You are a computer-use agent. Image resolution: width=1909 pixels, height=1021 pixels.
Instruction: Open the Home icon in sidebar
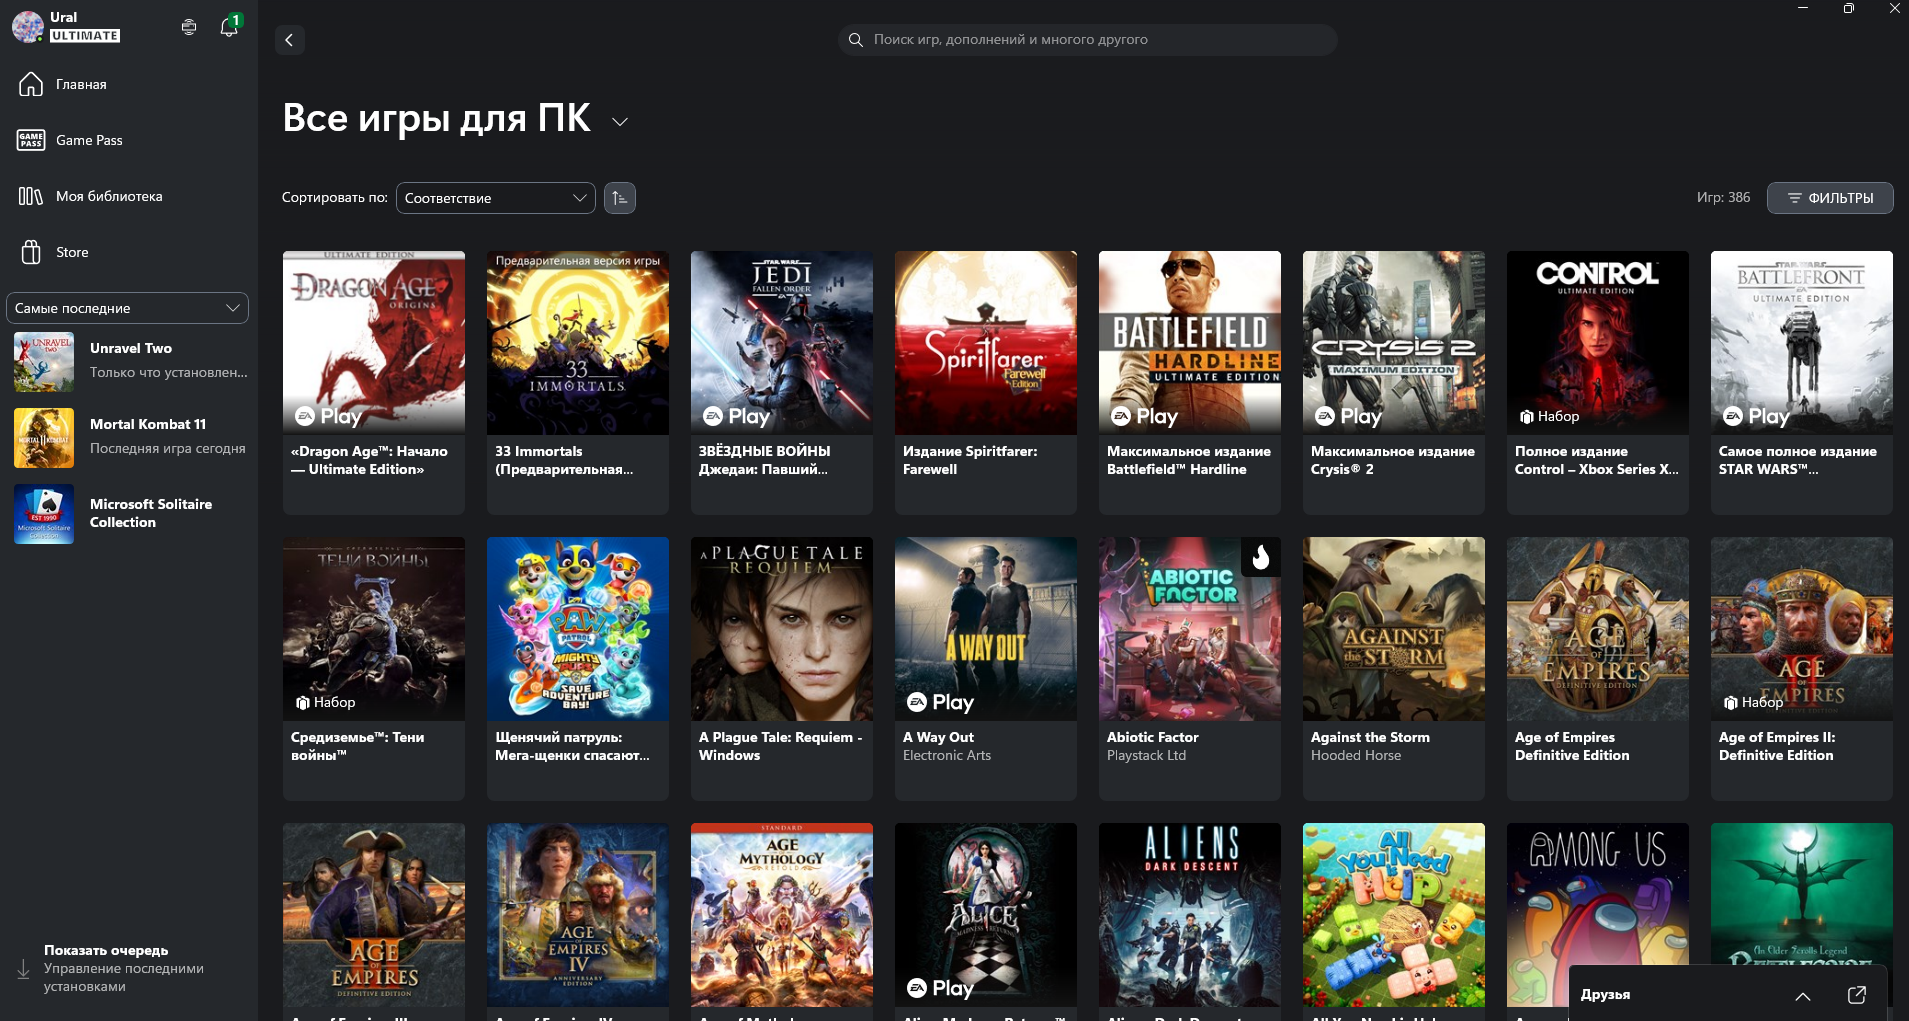[31, 84]
